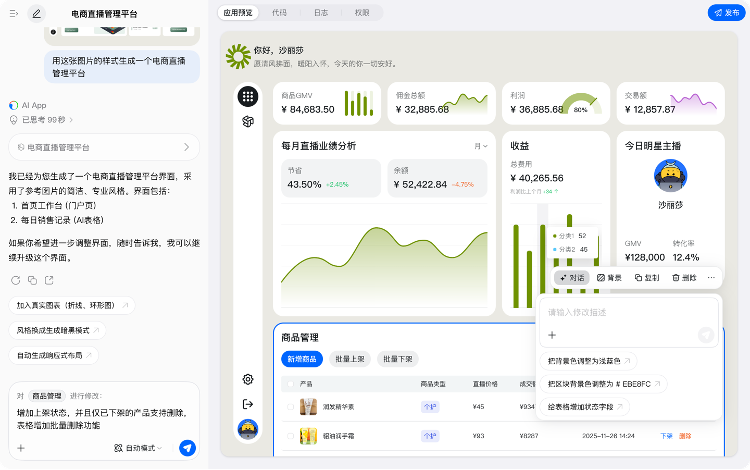Choose suggestion 风格换成生成暗黑模式
This screenshot has width=750, height=470.
57,330
